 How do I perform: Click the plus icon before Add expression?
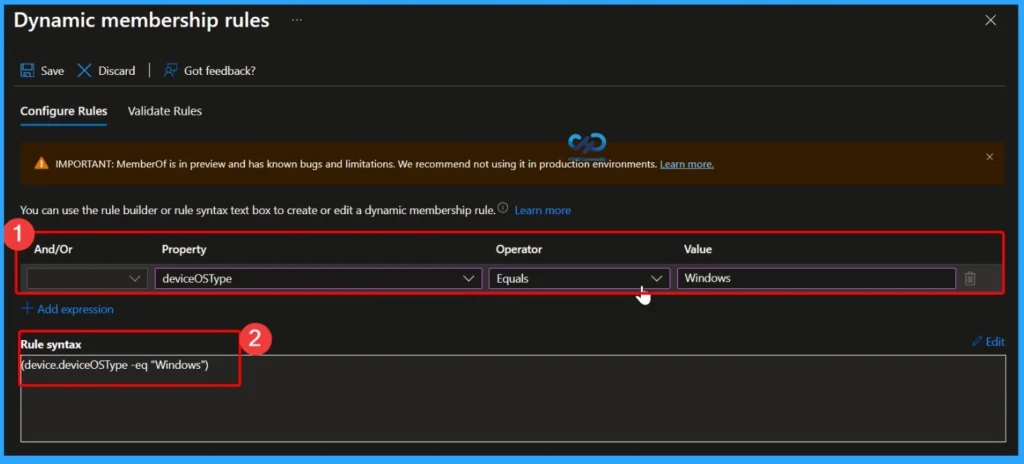(27, 308)
